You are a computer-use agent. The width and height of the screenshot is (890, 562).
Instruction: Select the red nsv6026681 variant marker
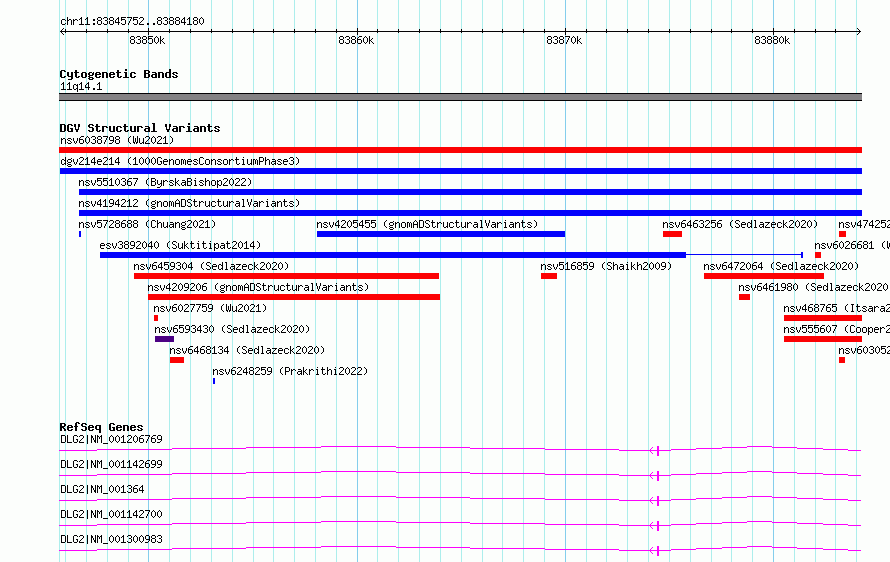[818, 255]
